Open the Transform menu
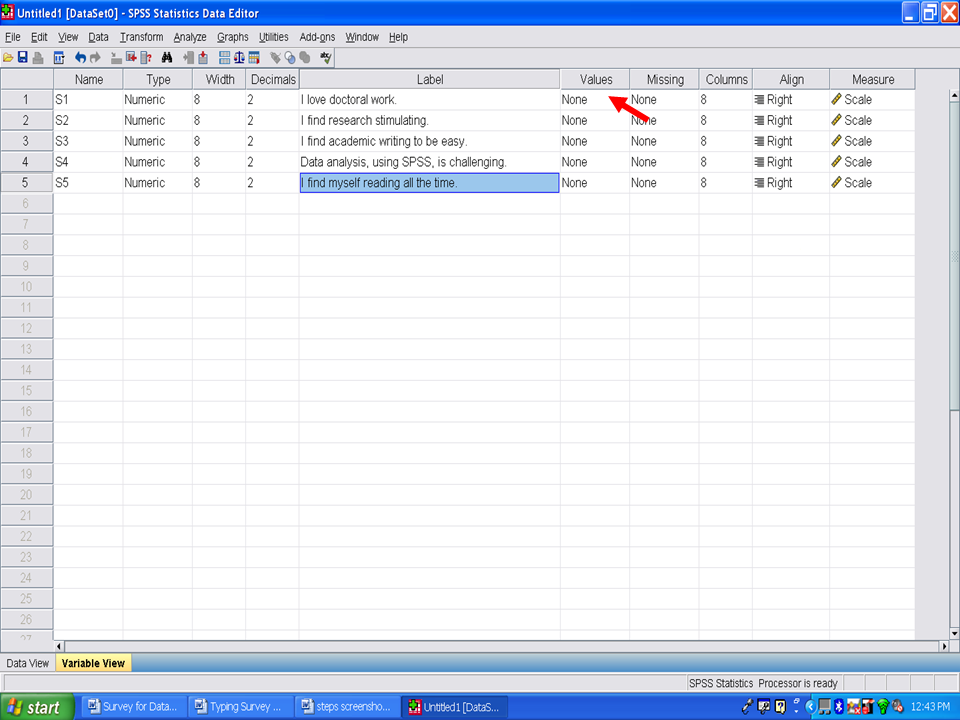Image resolution: width=960 pixels, height=720 pixels. [141, 37]
